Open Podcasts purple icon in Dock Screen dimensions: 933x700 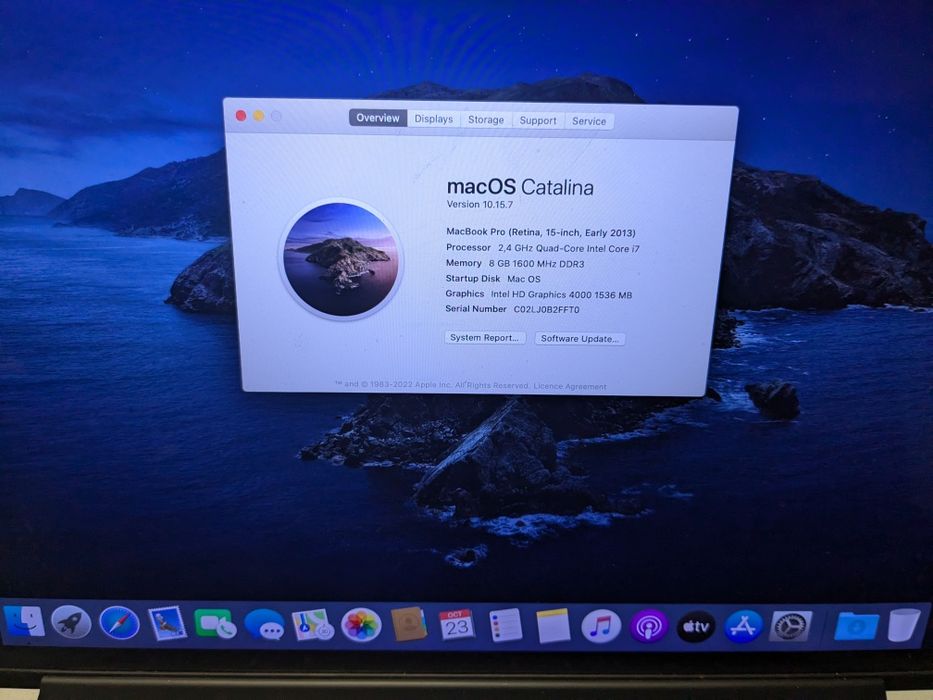[x=649, y=626]
